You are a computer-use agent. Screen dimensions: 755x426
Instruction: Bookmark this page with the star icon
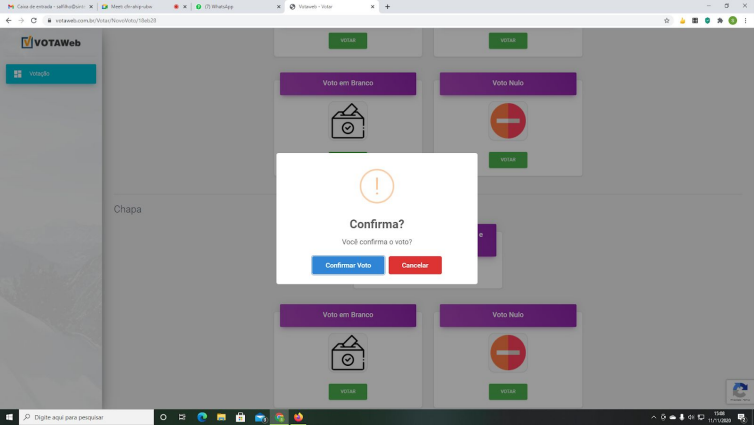[667, 20]
